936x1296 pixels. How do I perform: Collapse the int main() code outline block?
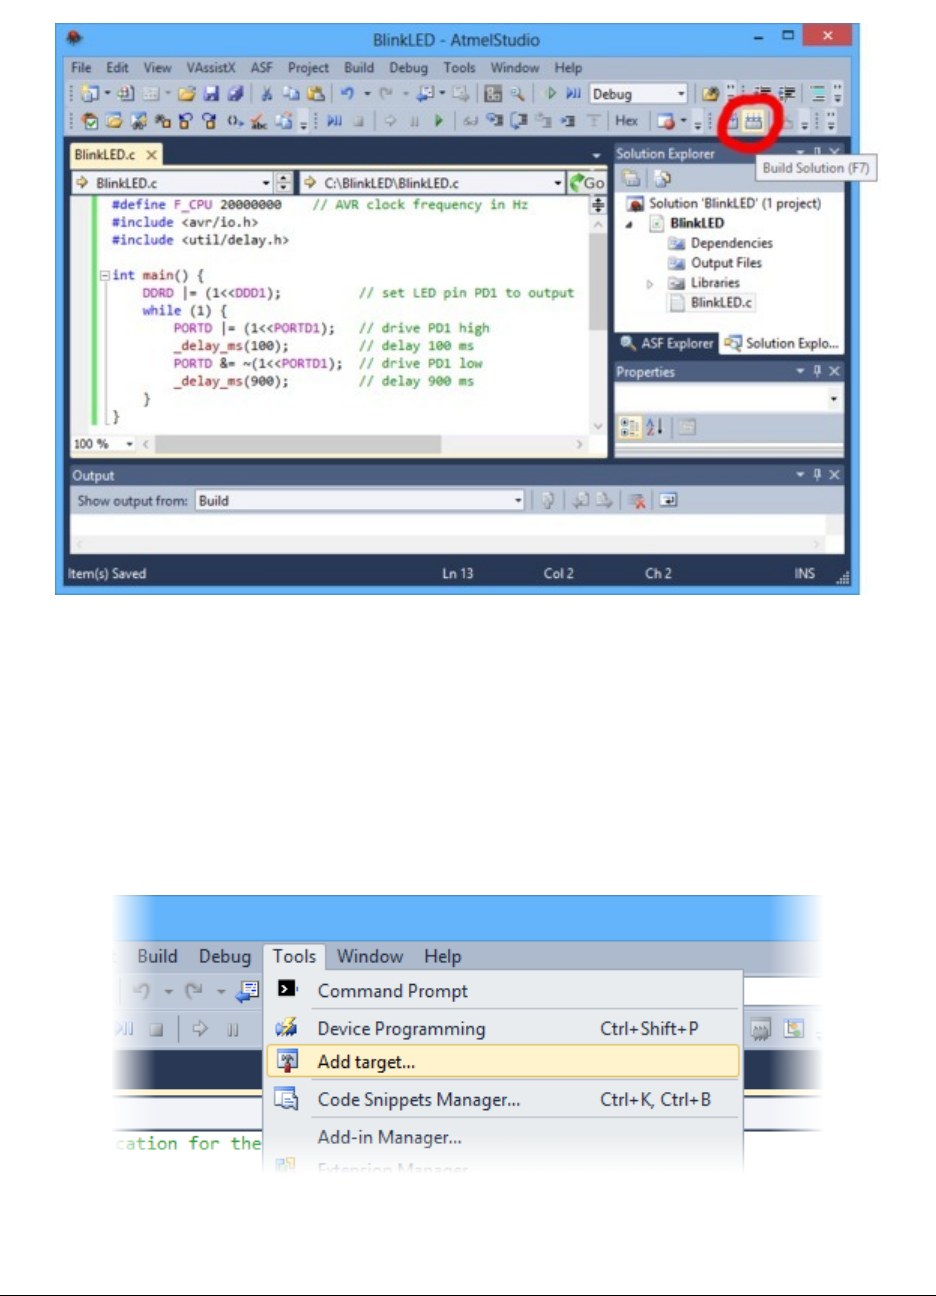(104, 275)
